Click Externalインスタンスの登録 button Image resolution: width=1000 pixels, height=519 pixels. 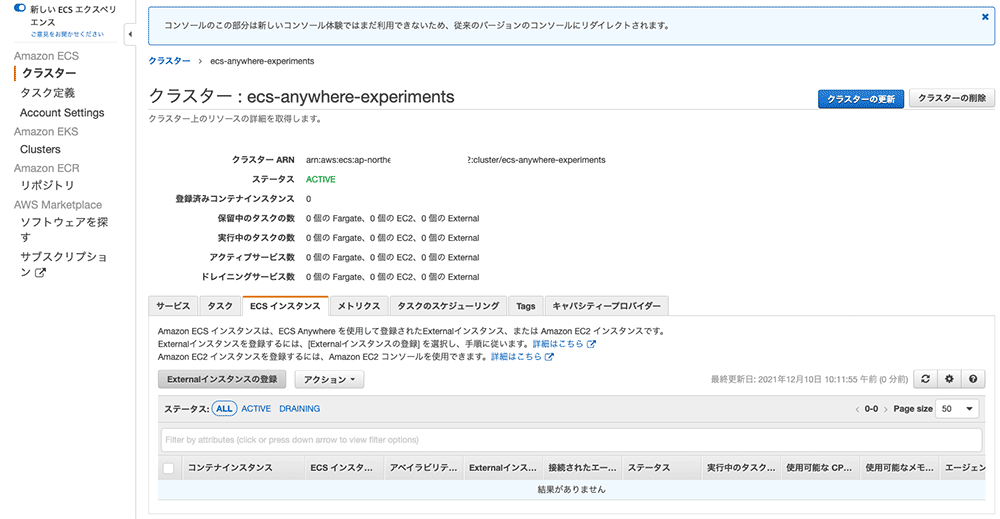click(x=222, y=379)
